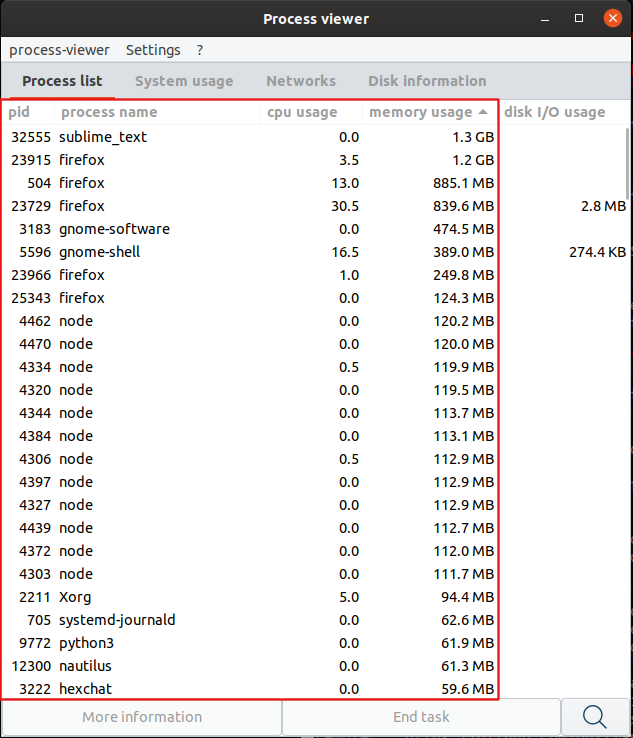Switch to the Process list tab

point(62,81)
